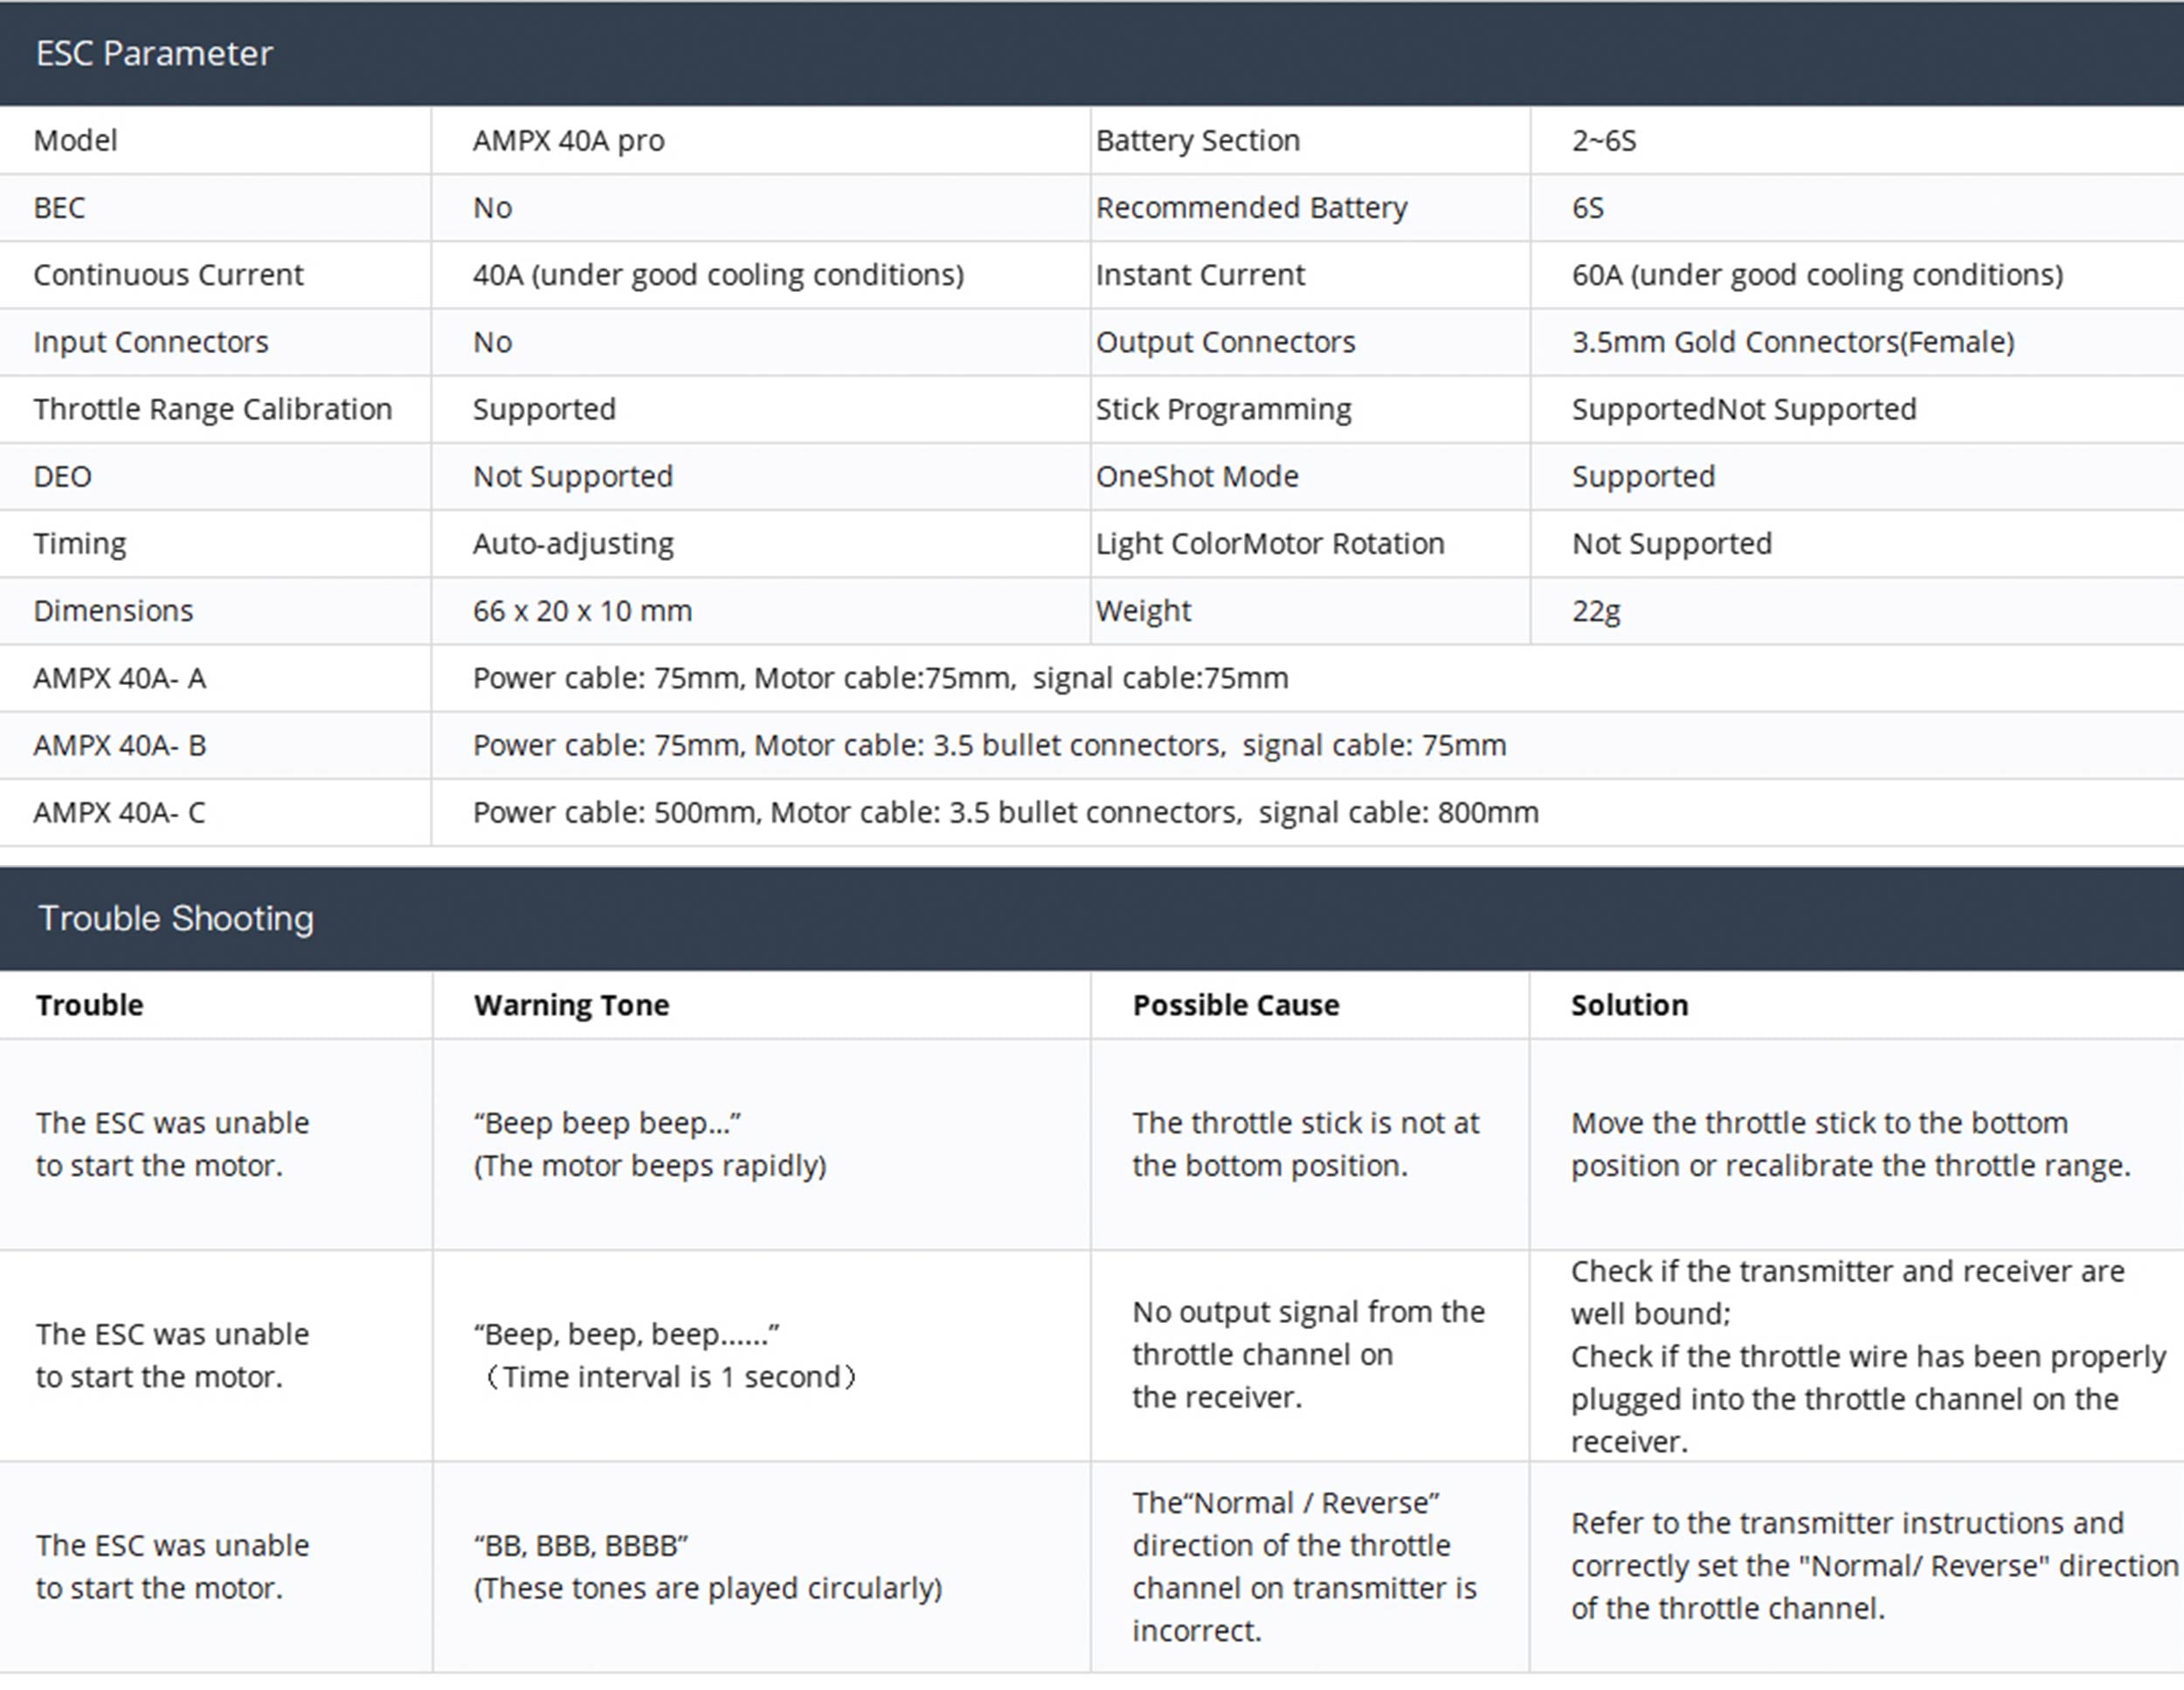
Task: Click the ESC Parameter section header
Action: tap(154, 53)
